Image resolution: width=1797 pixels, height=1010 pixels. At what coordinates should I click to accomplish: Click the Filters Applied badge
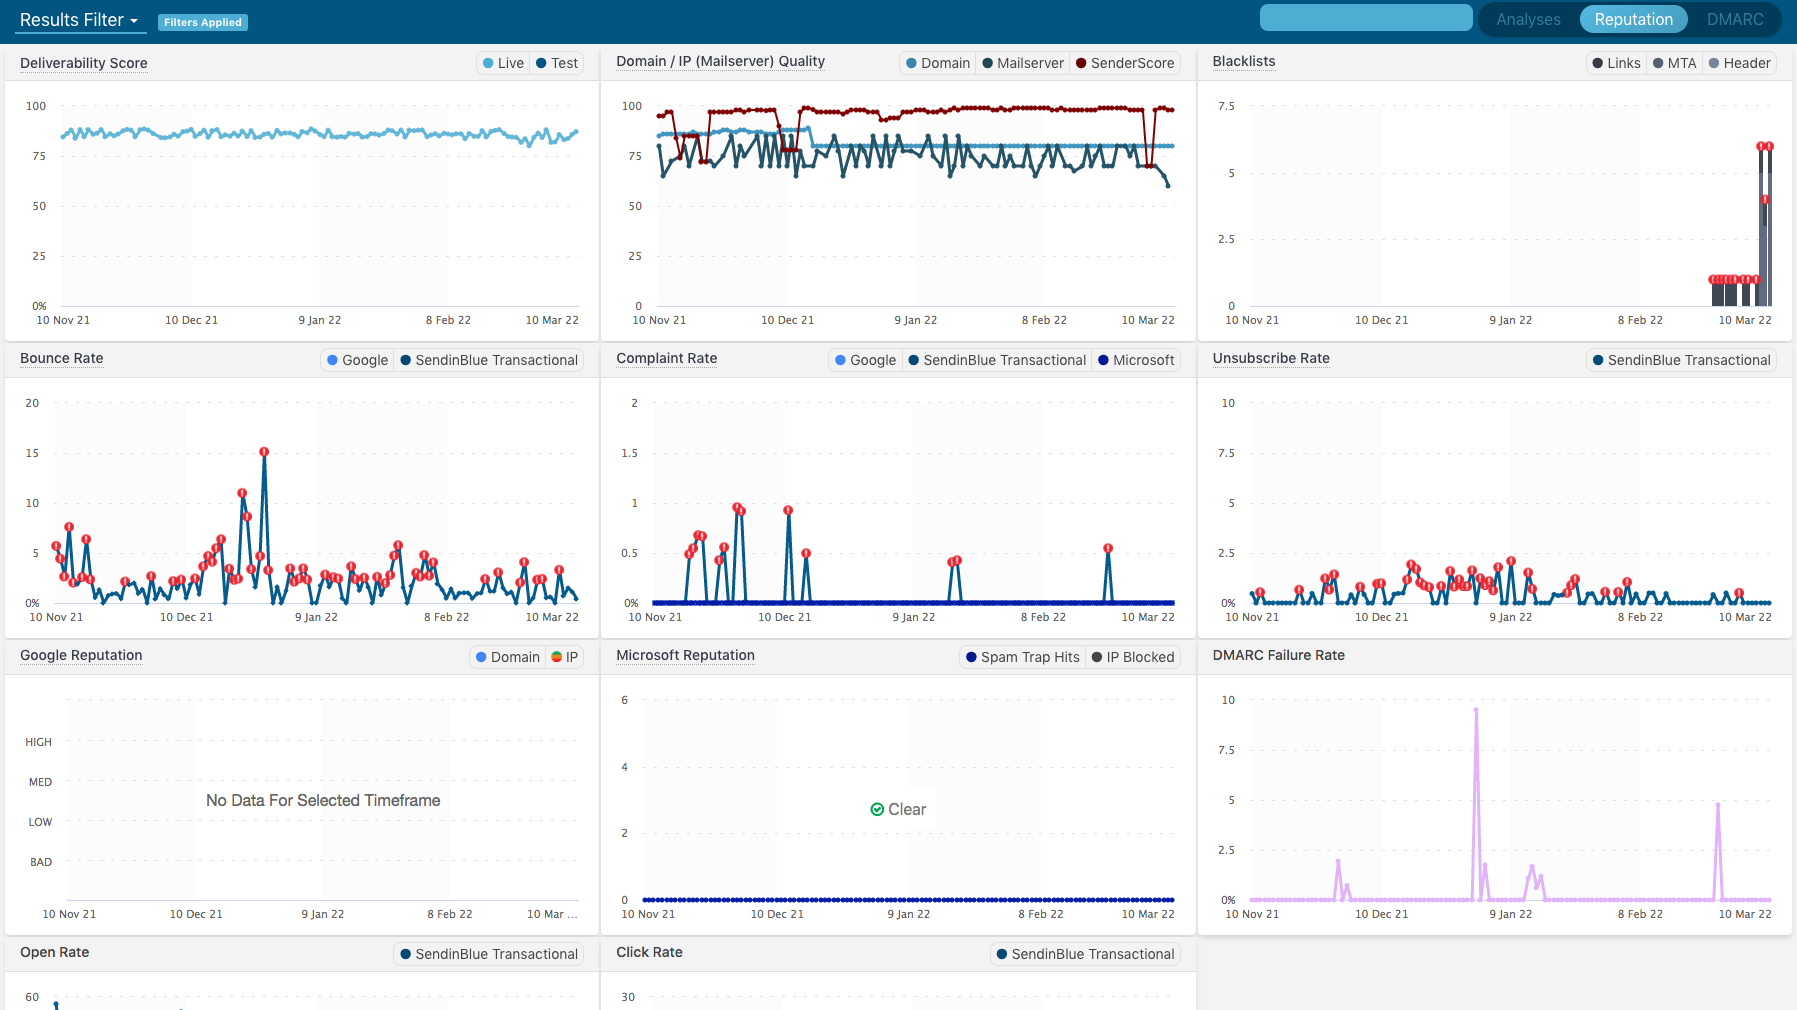point(203,22)
